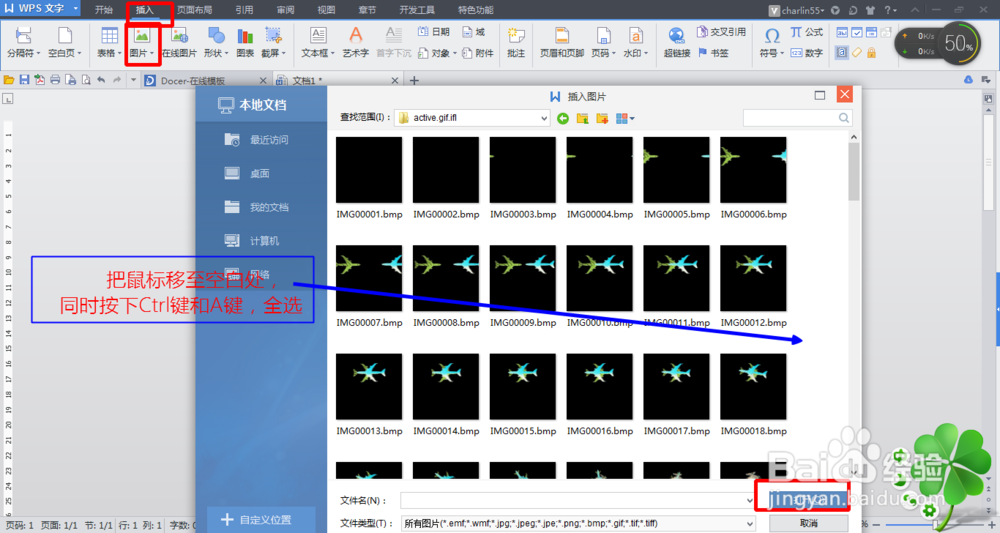Select the IMG00015.bmp thumbnail

pos(522,387)
